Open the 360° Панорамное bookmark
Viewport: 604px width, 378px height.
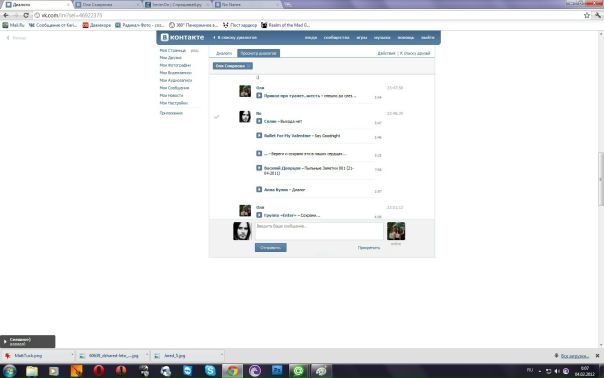click(193, 25)
